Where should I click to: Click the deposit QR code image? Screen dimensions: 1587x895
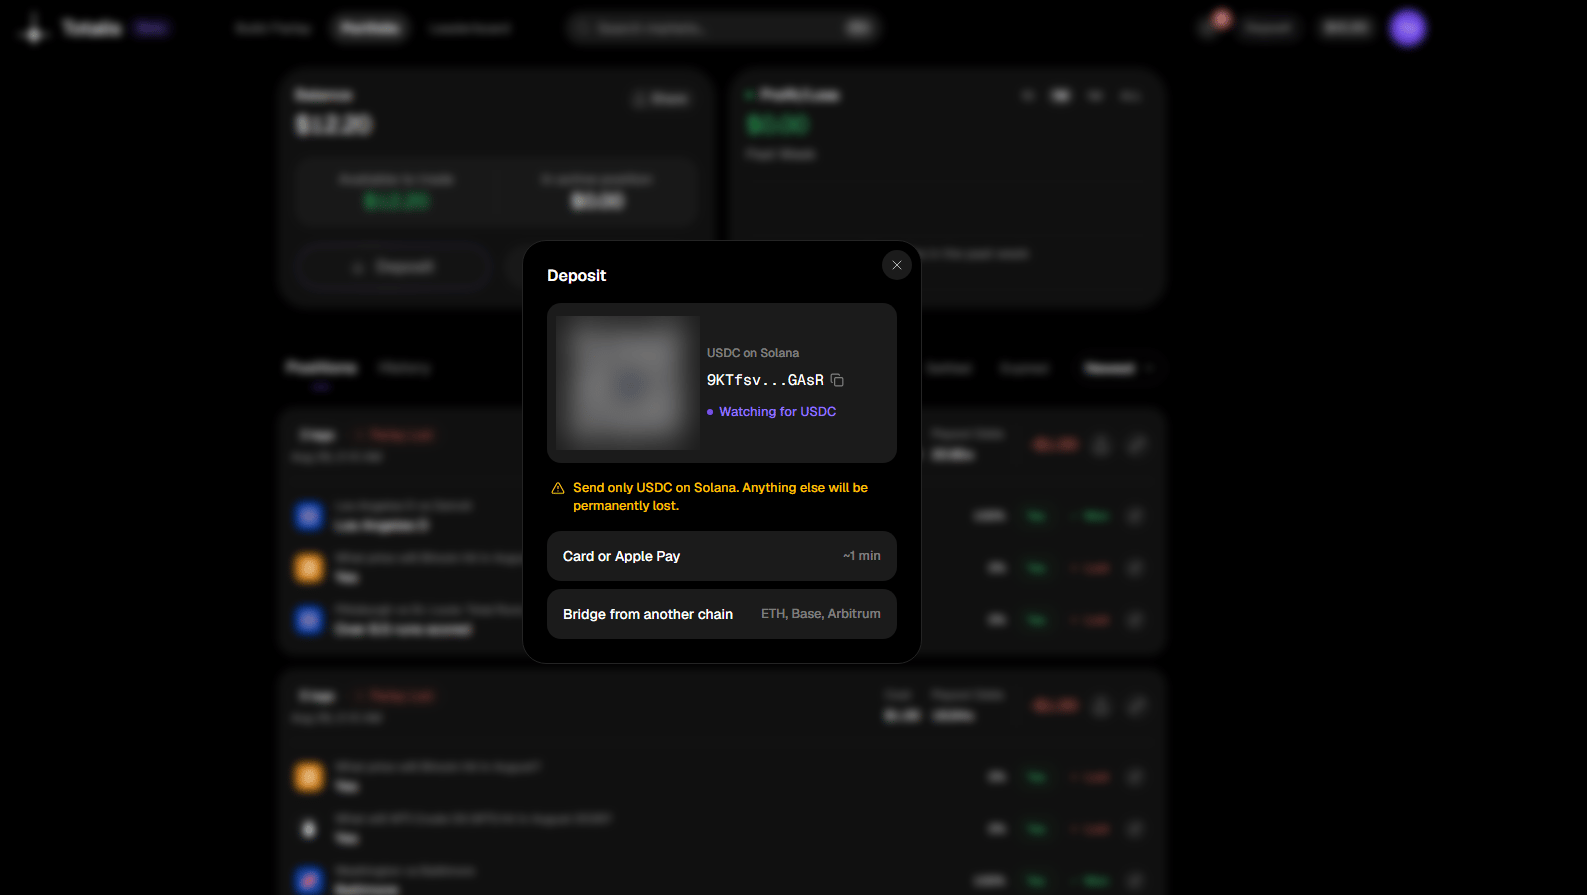(x=628, y=383)
